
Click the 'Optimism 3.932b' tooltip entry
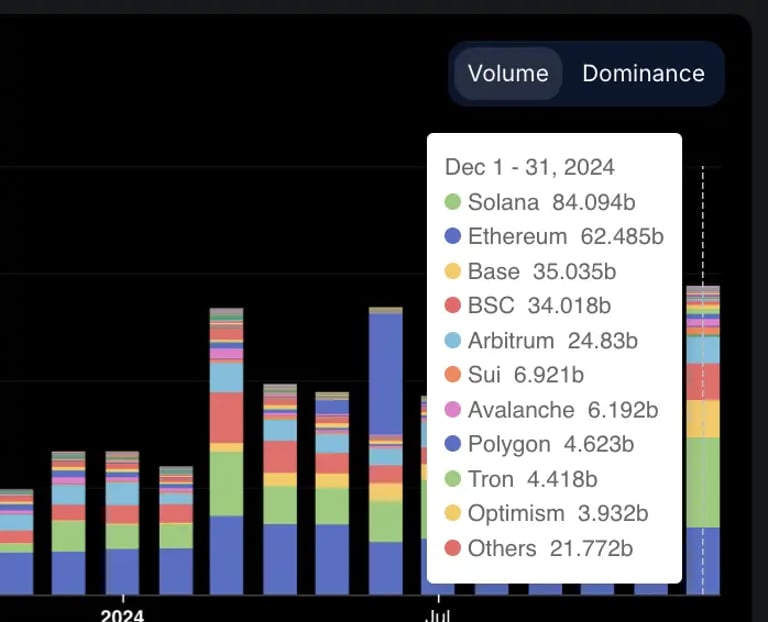[x=546, y=513]
